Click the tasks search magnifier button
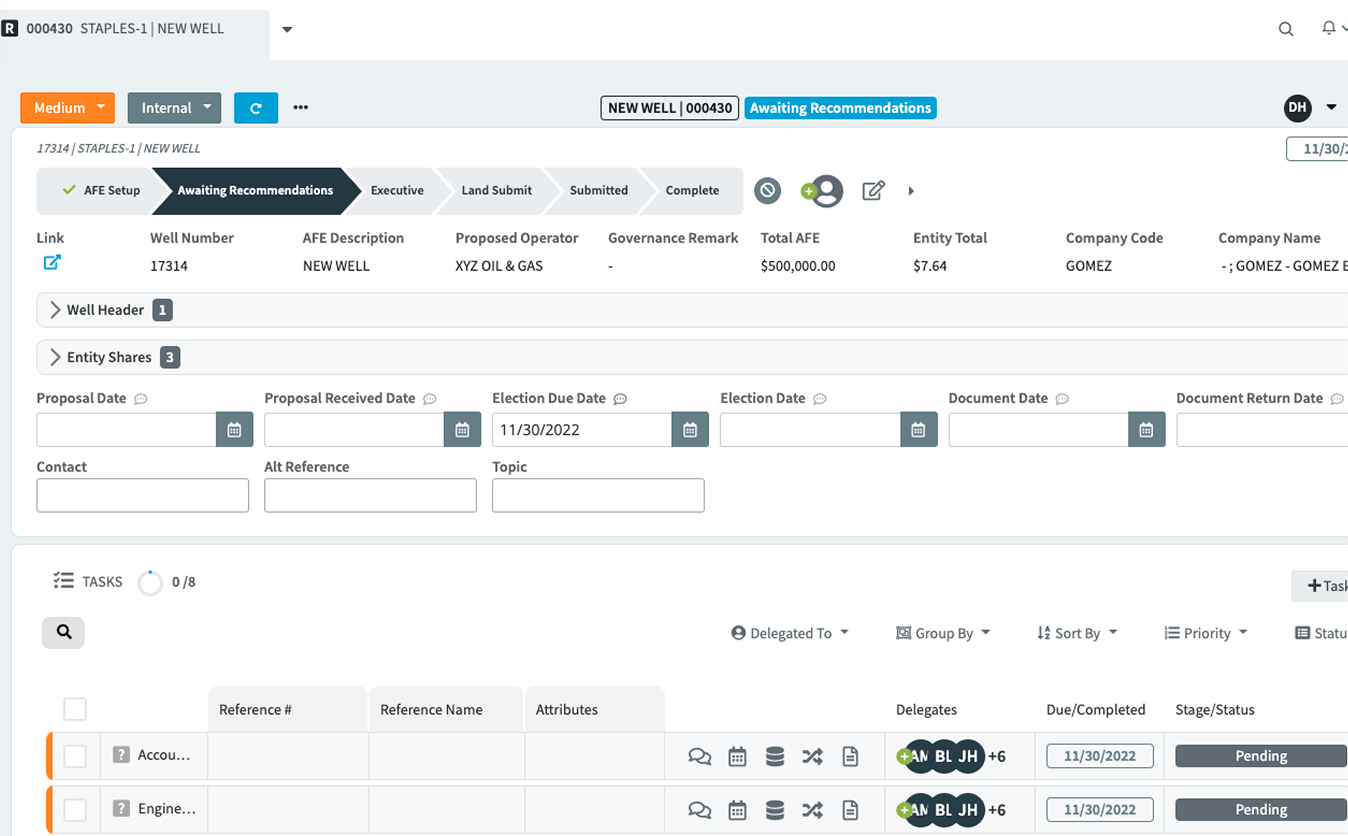This screenshot has height=836, width=1348. tap(64, 632)
